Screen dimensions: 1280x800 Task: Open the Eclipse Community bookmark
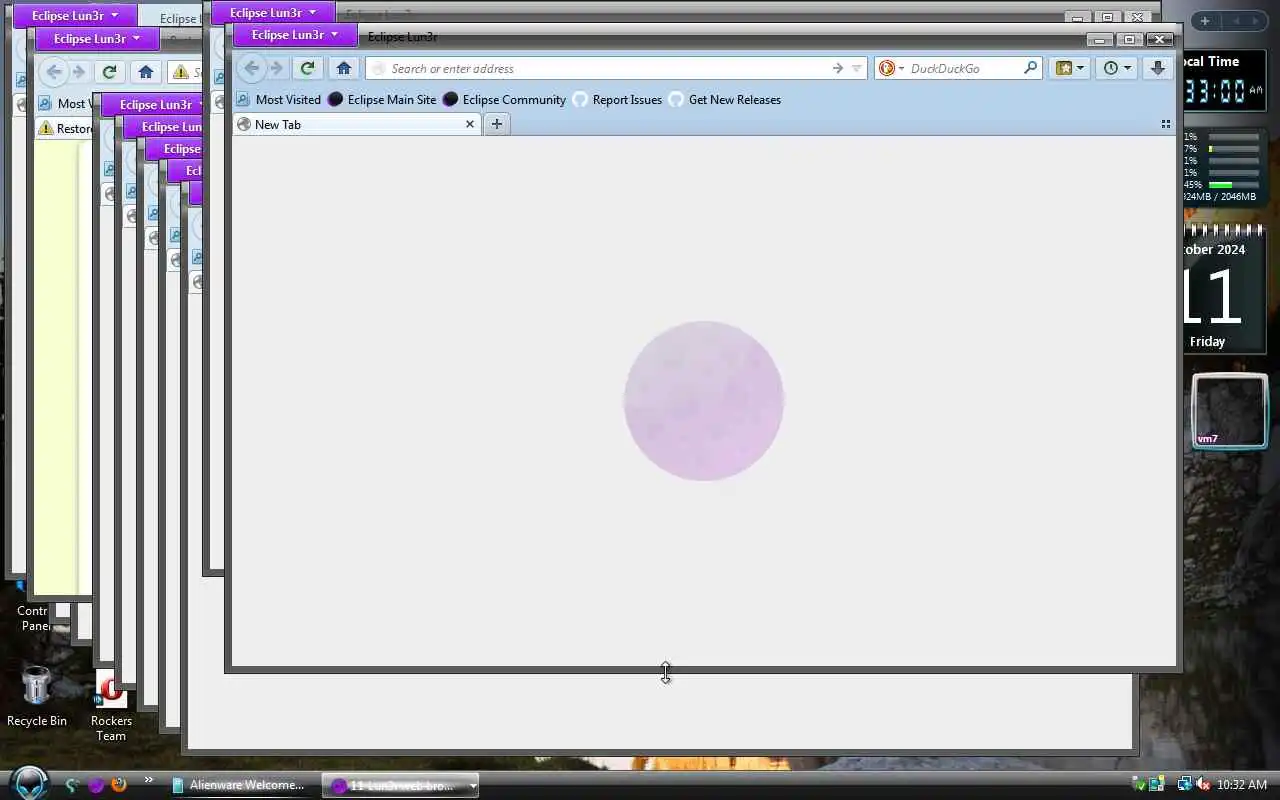(x=505, y=99)
